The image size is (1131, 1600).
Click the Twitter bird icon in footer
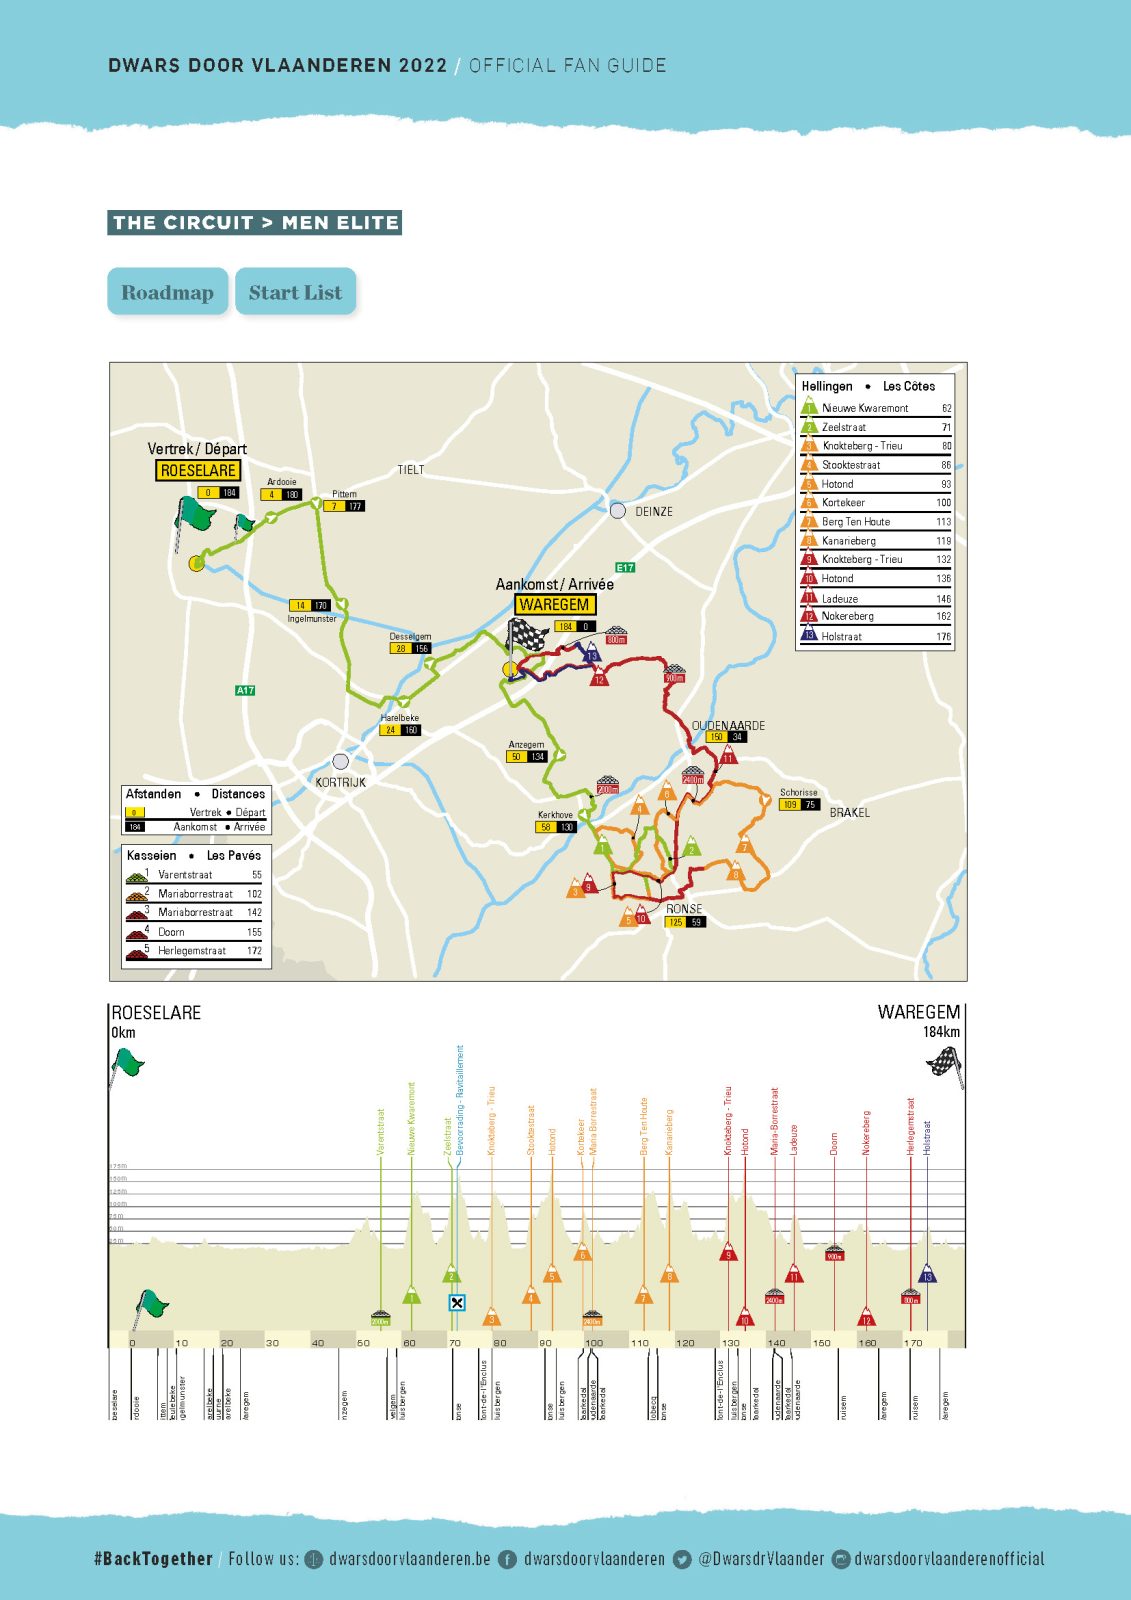(x=682, y=1559)
